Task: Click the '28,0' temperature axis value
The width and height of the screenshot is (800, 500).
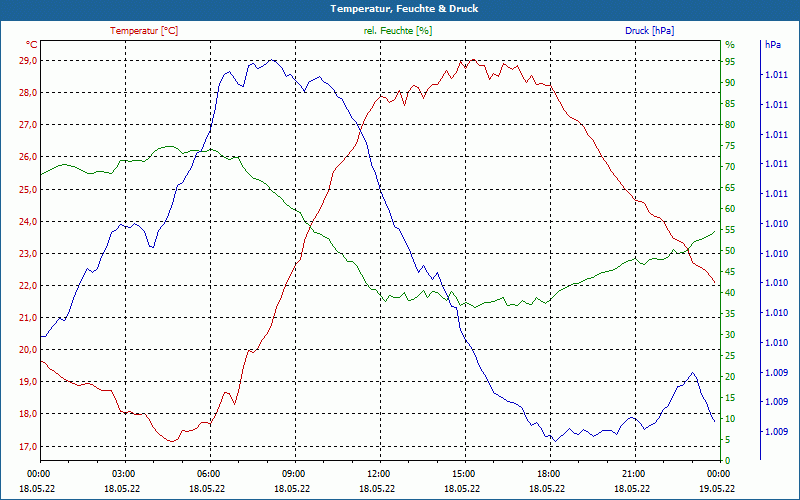Action: tap(28, 93)
